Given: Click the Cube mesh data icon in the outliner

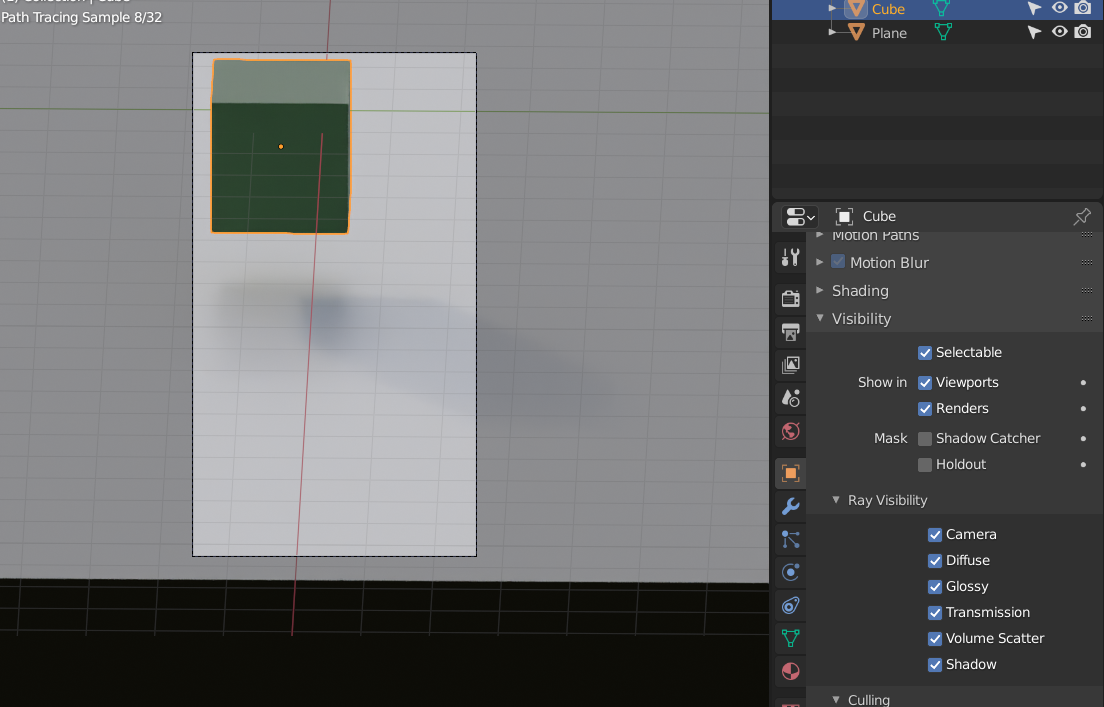Looking at the screenshot, I should coord(941,8).
